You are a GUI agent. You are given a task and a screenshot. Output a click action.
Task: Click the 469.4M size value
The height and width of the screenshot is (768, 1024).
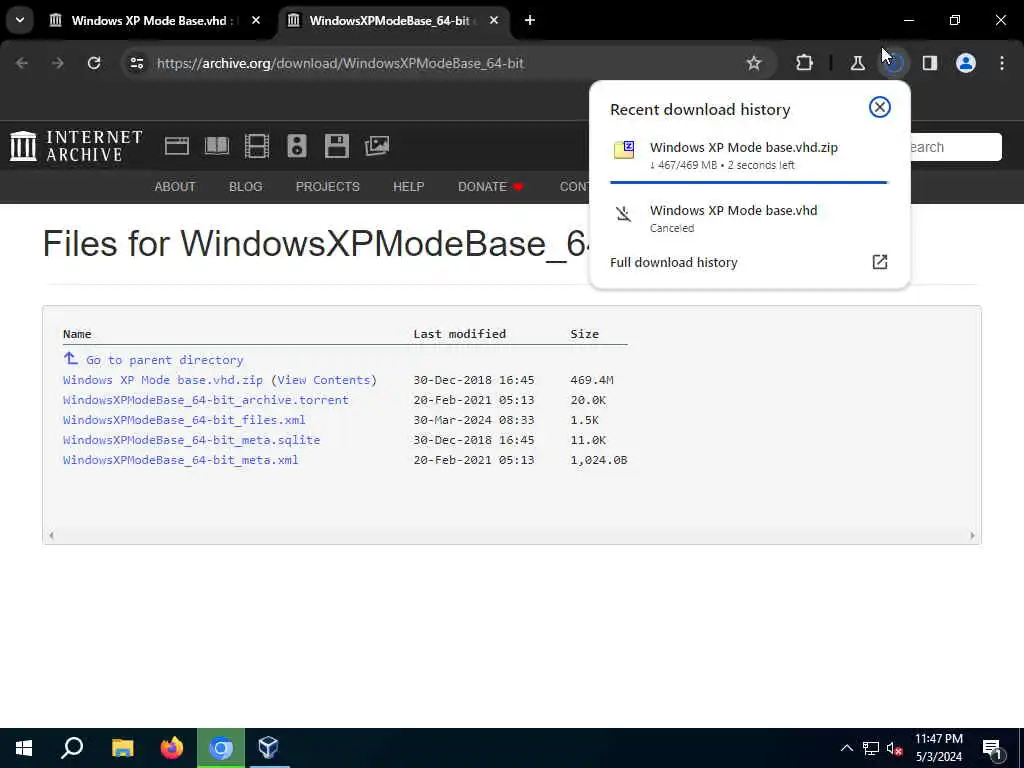pos(592,380)
